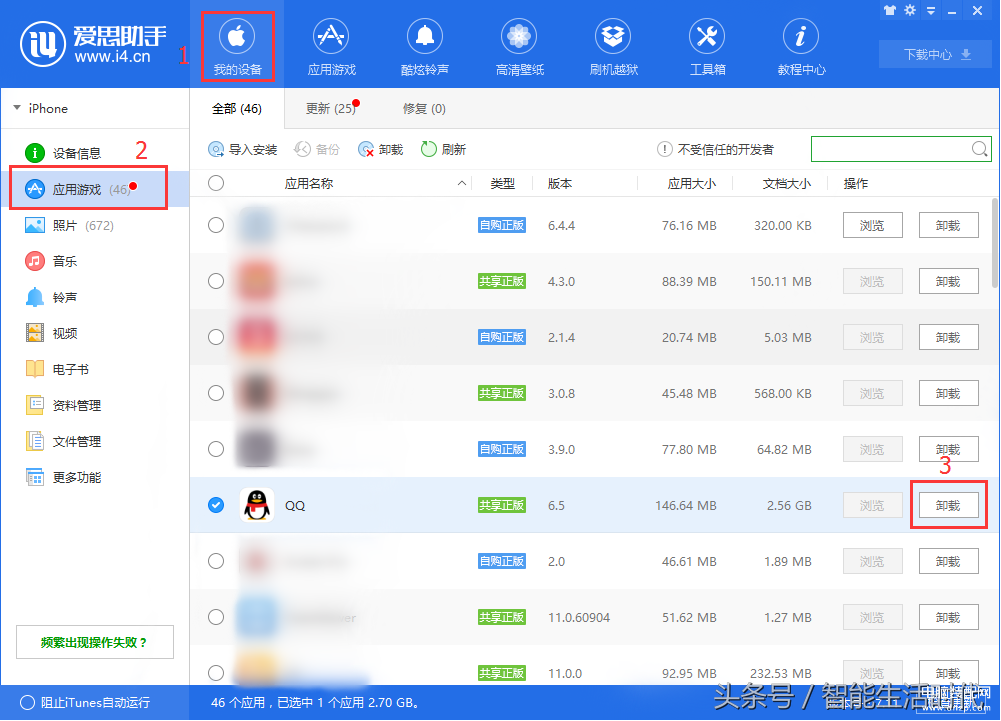Open 电子书 in the sidebar

(x=57, y=369)
